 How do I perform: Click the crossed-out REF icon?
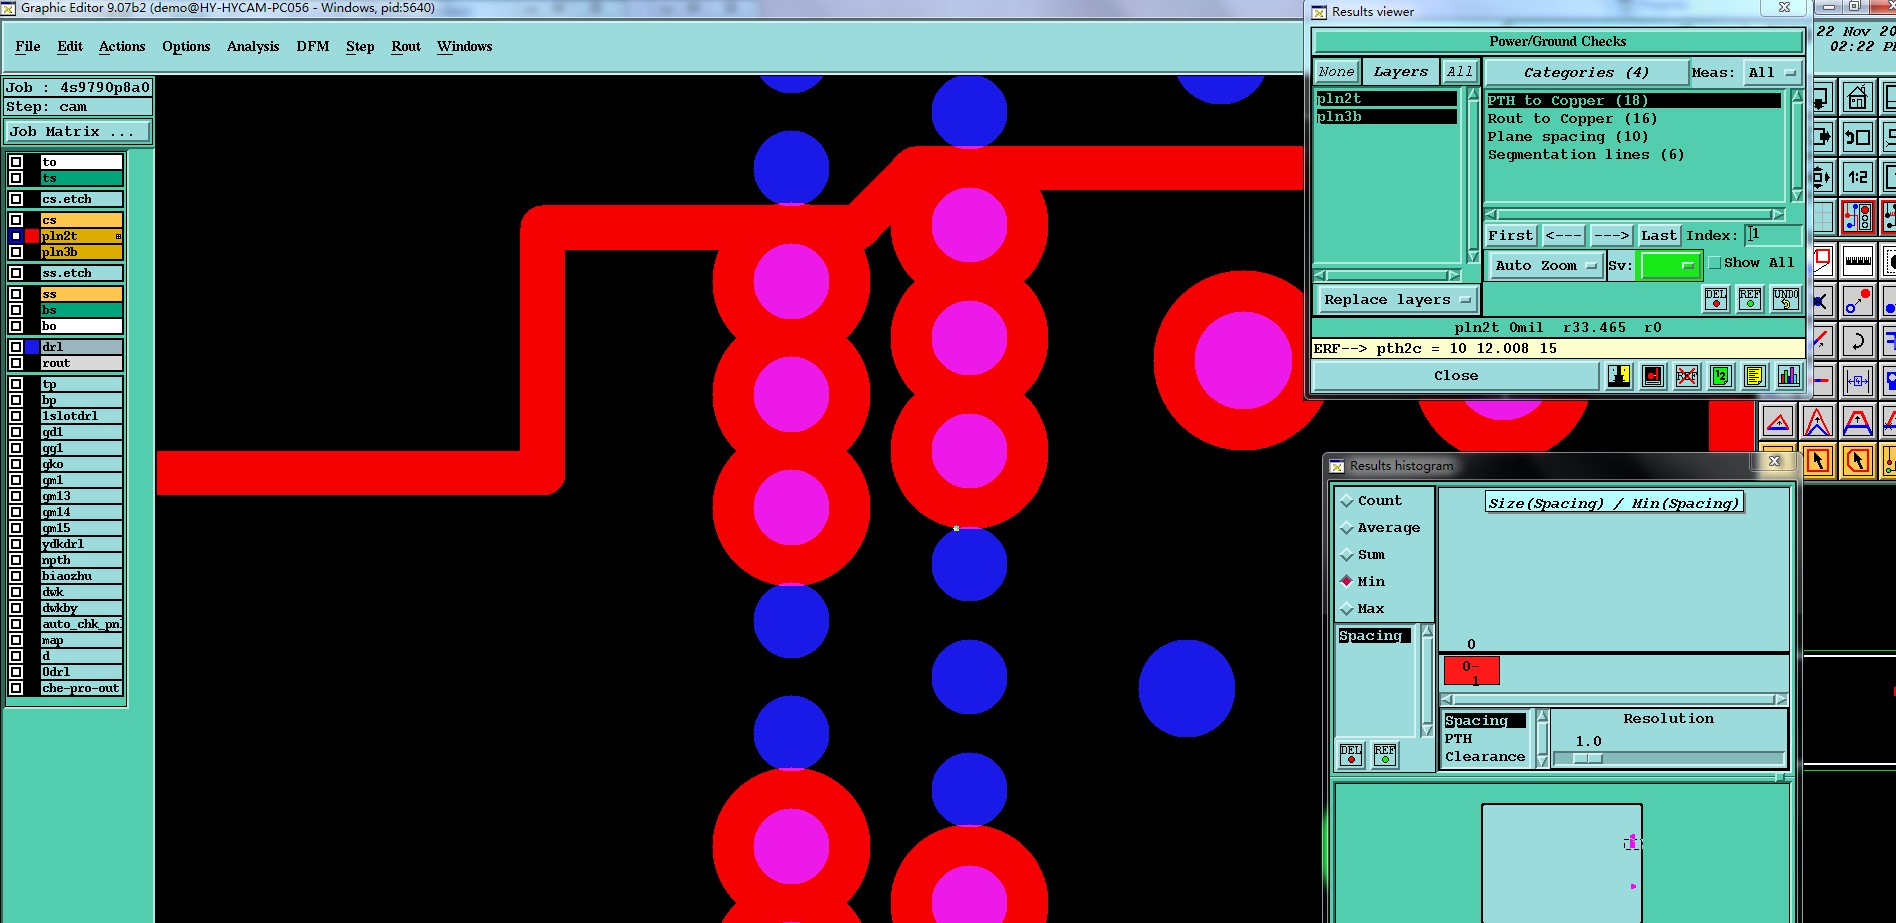(x=1687, y=376)
